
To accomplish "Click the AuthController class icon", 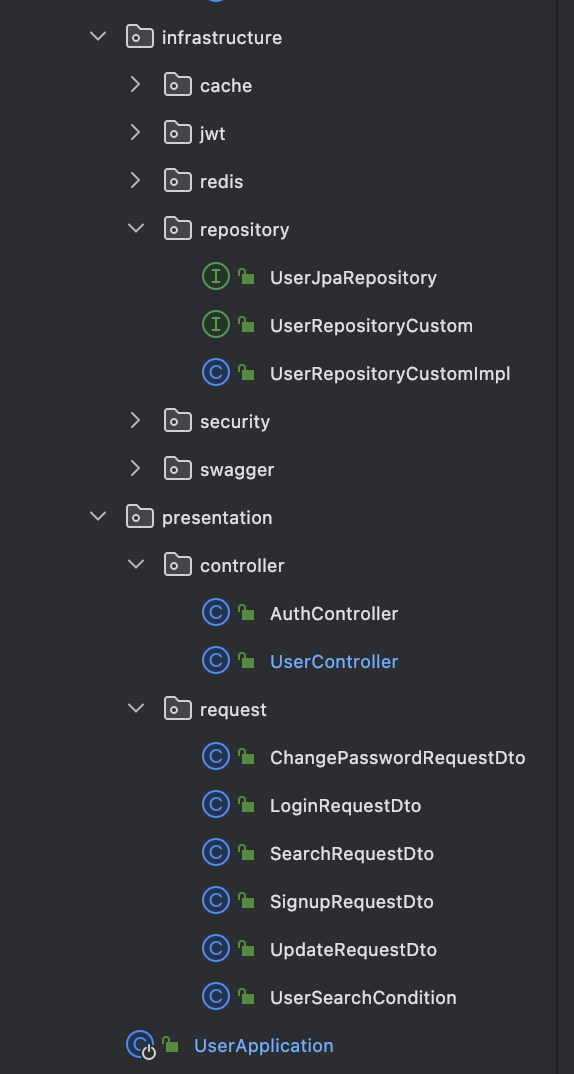I will (x=216, y=613).
